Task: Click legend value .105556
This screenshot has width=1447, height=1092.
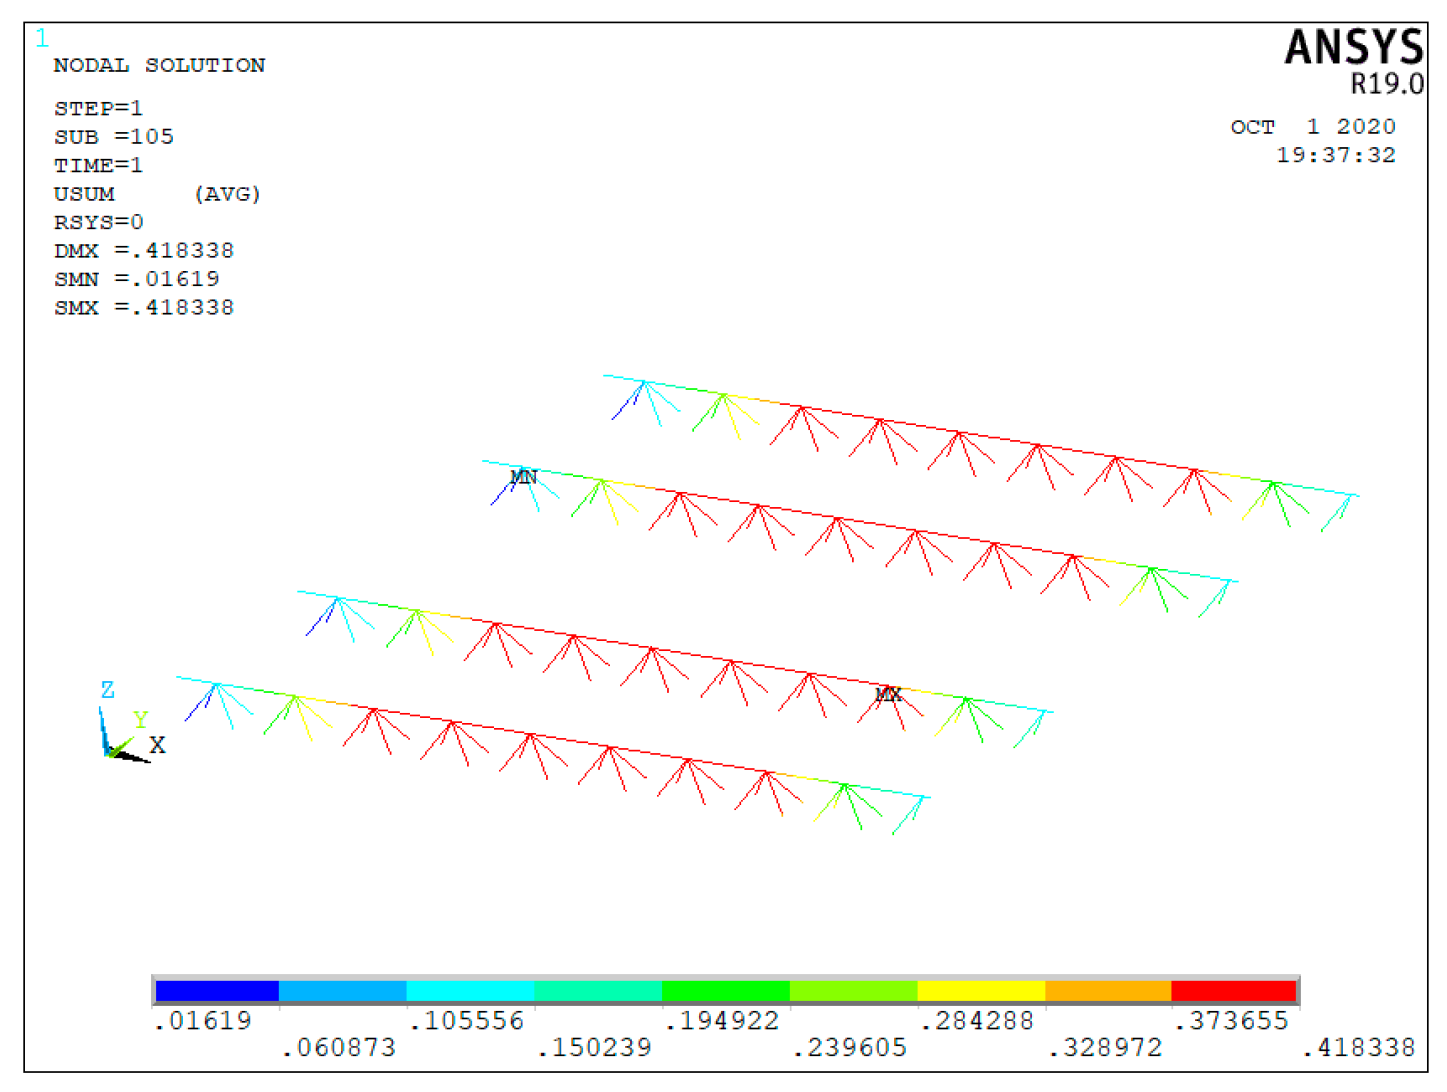Action: [466, 1021]
